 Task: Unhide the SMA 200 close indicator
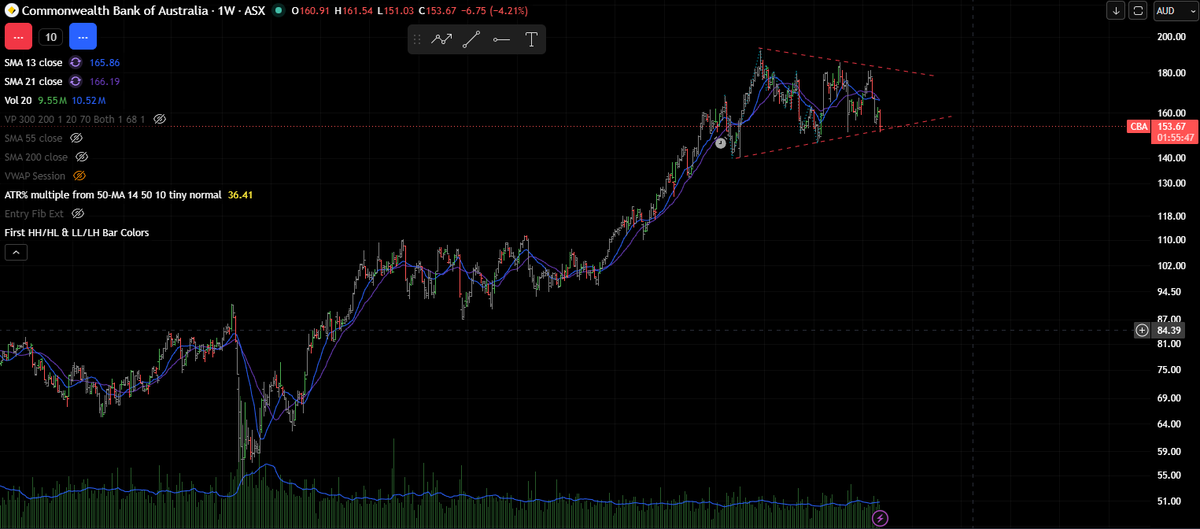82,157
